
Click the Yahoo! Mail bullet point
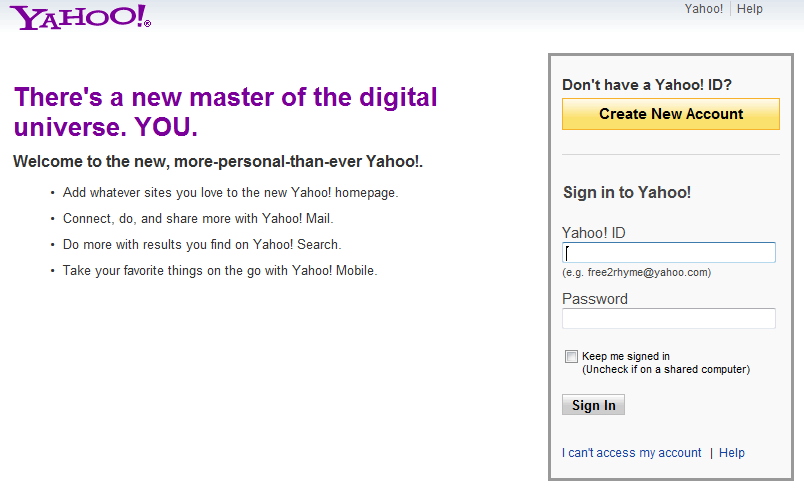click(198, 218)
